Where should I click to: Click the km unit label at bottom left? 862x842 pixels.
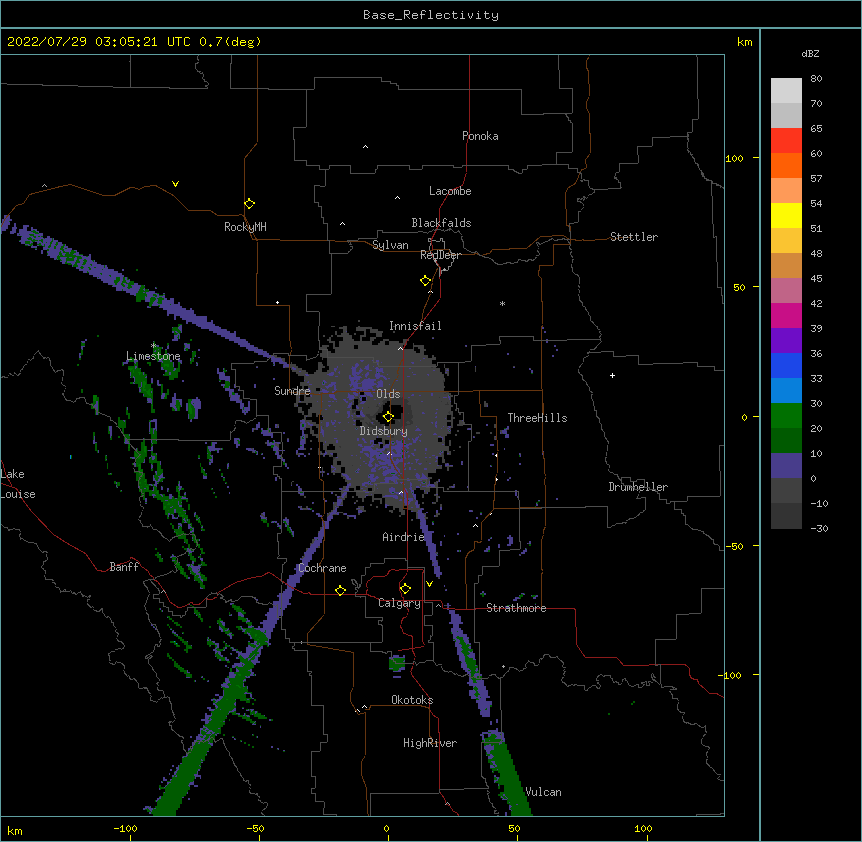point(15,831)
